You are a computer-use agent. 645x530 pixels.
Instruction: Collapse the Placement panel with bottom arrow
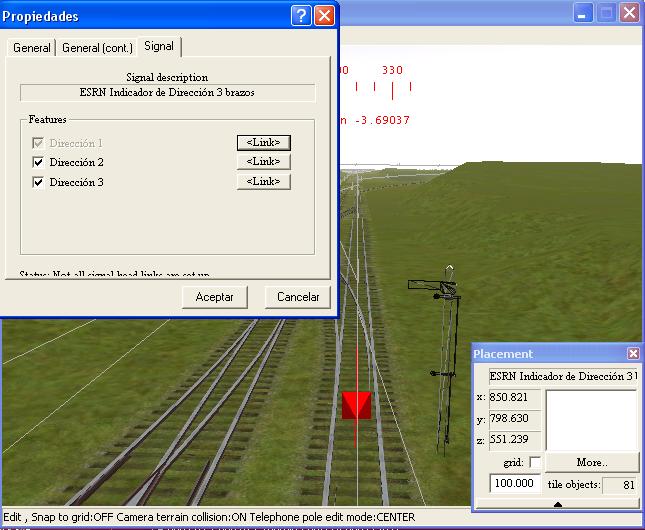click(x=557, y=504)
